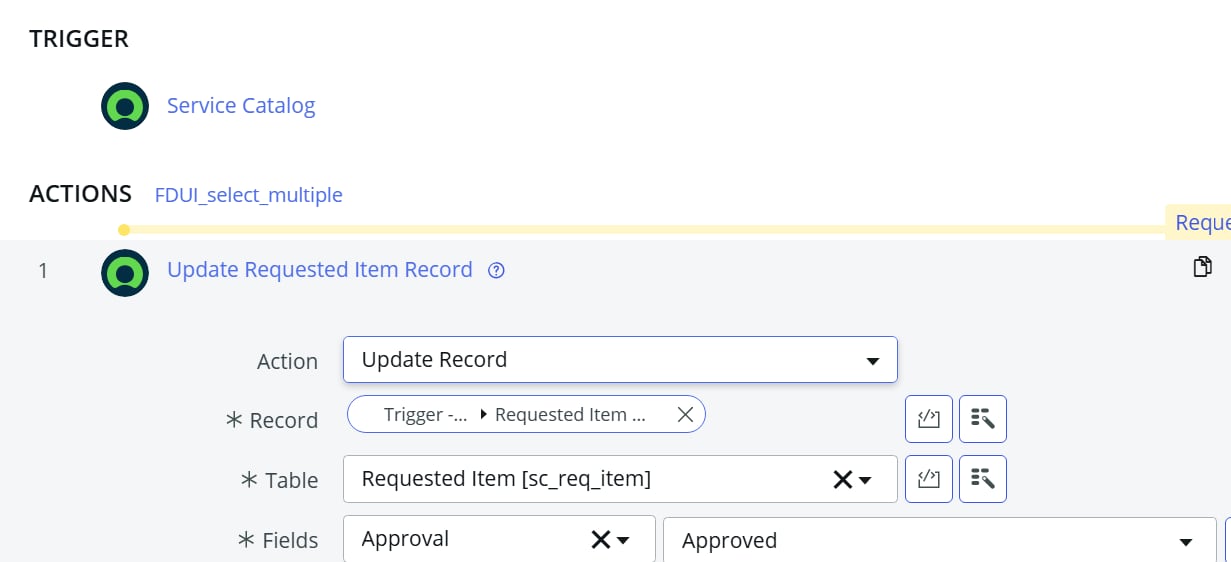Open the Action dropdown showing Update Record
This screenshot has height=562, width=1231.
point(620,360)
